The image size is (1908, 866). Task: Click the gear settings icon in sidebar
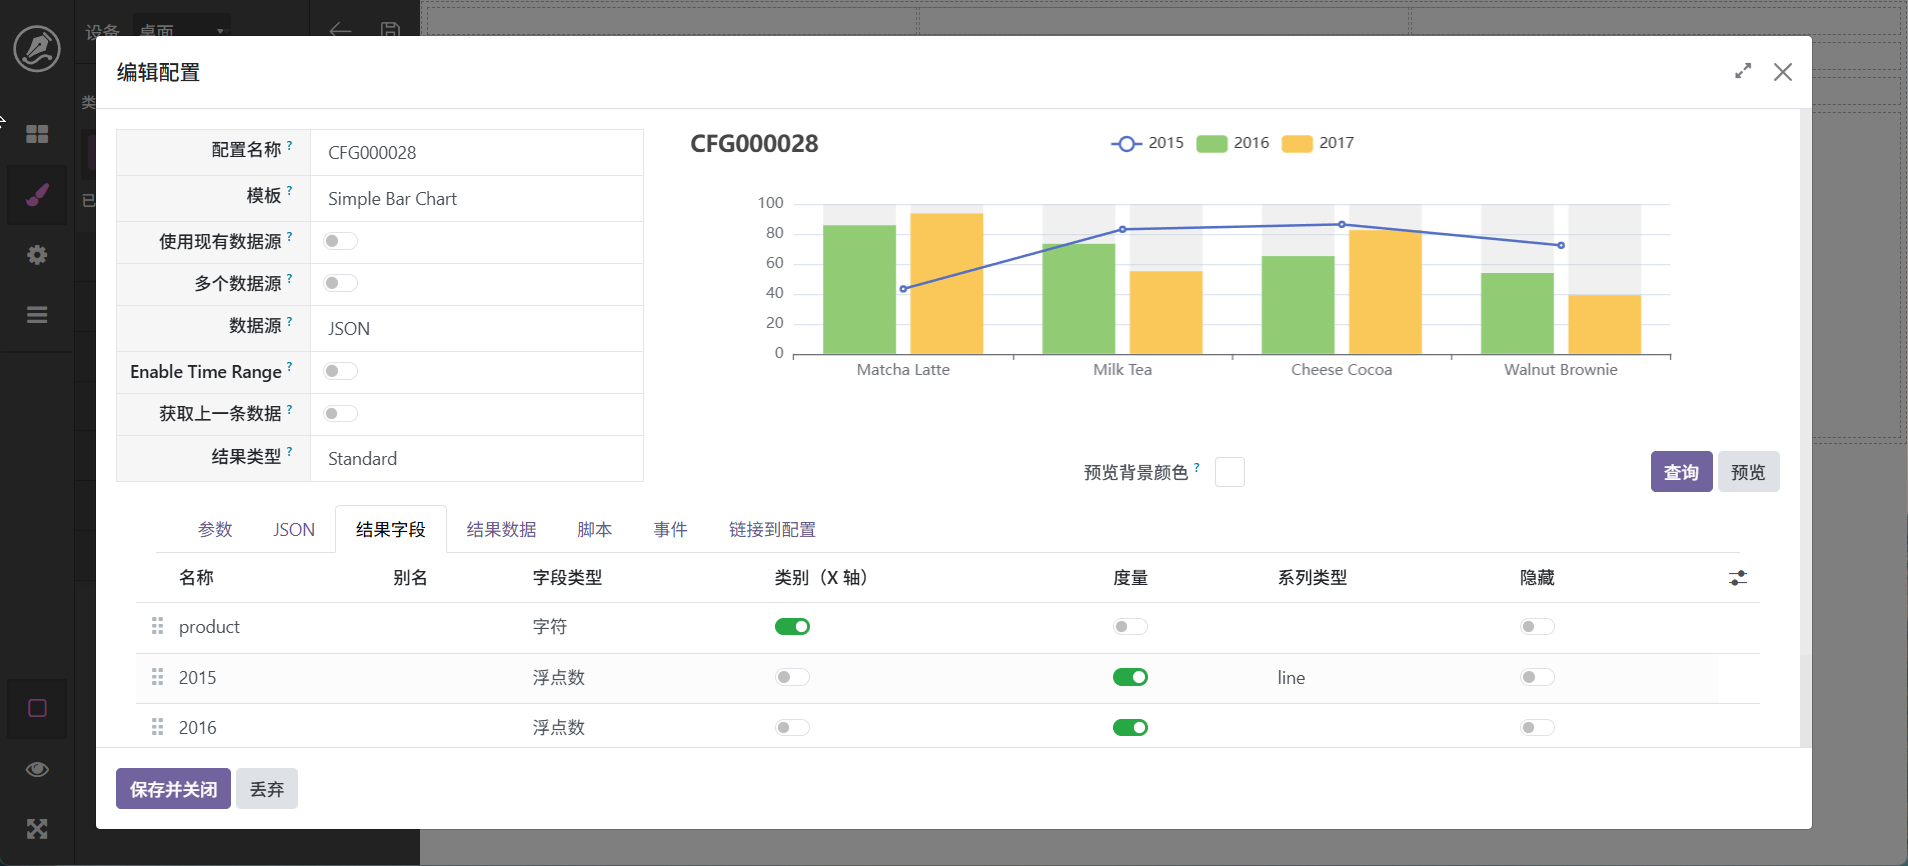click(37, 255)
